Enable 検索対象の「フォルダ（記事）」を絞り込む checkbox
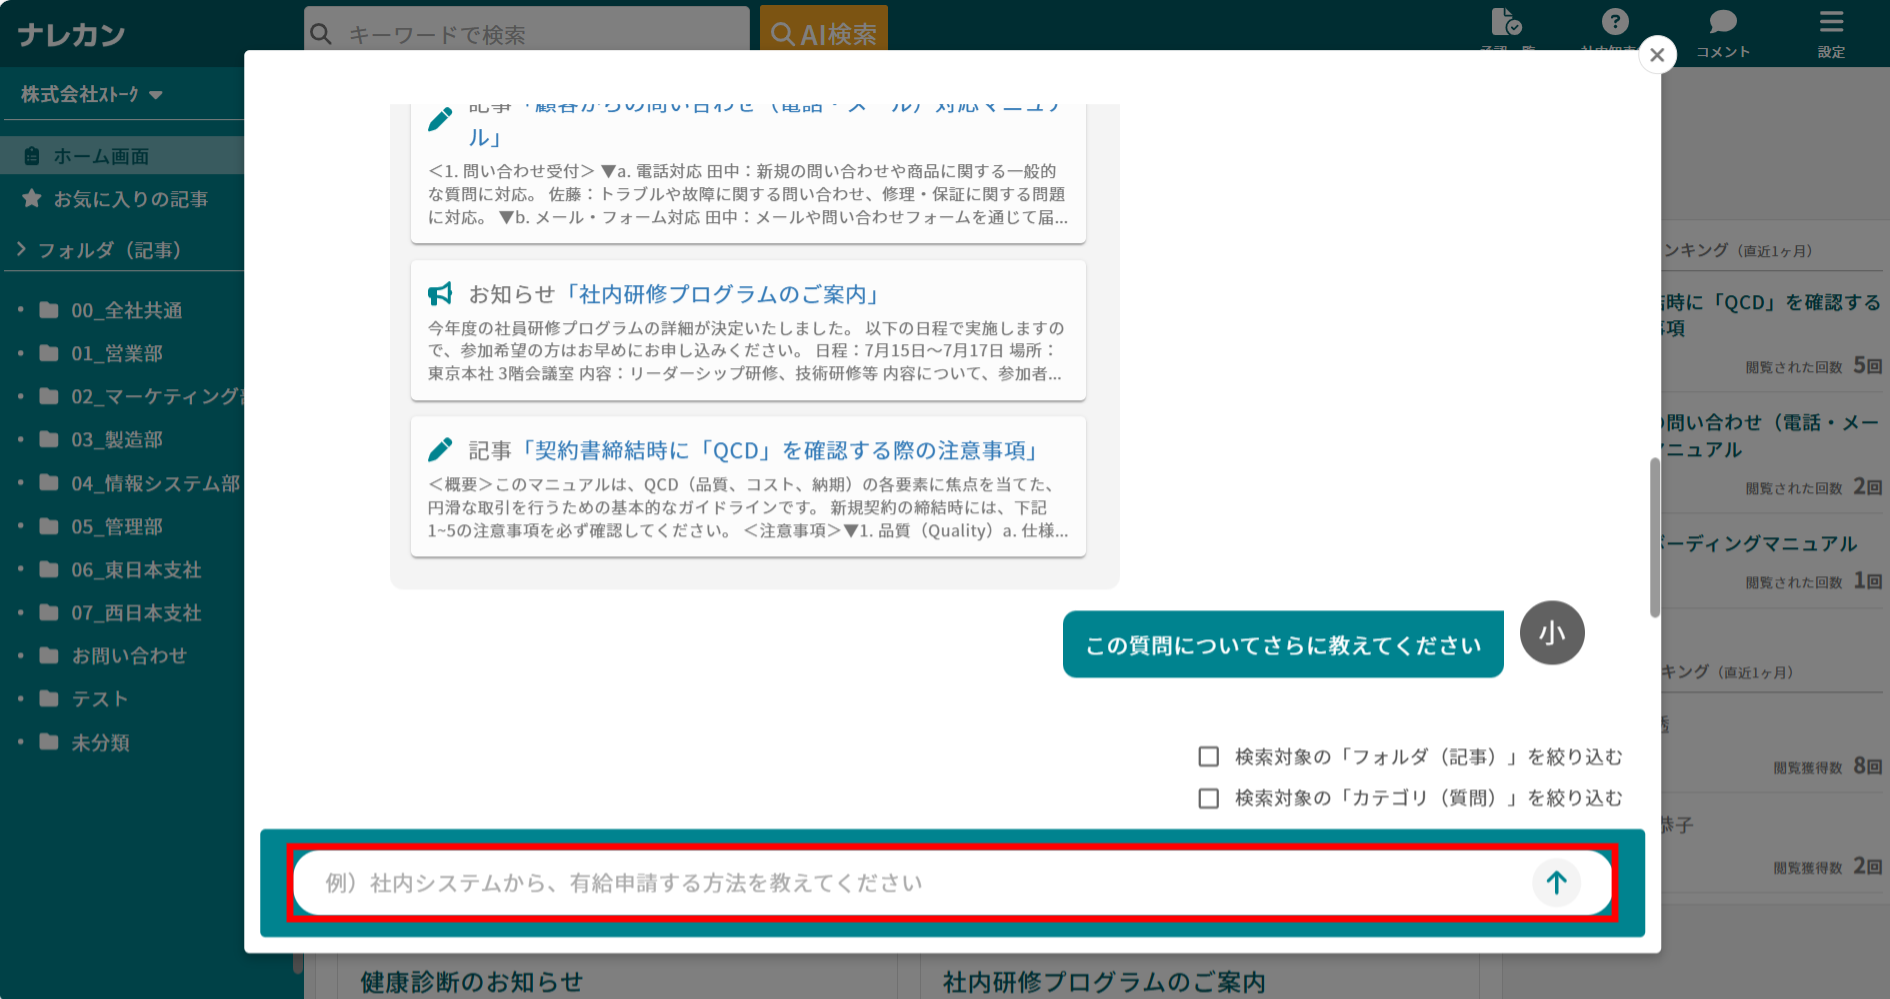Screen dimensions: 1890x999 pyautogui.click(x=1209, y=757)
